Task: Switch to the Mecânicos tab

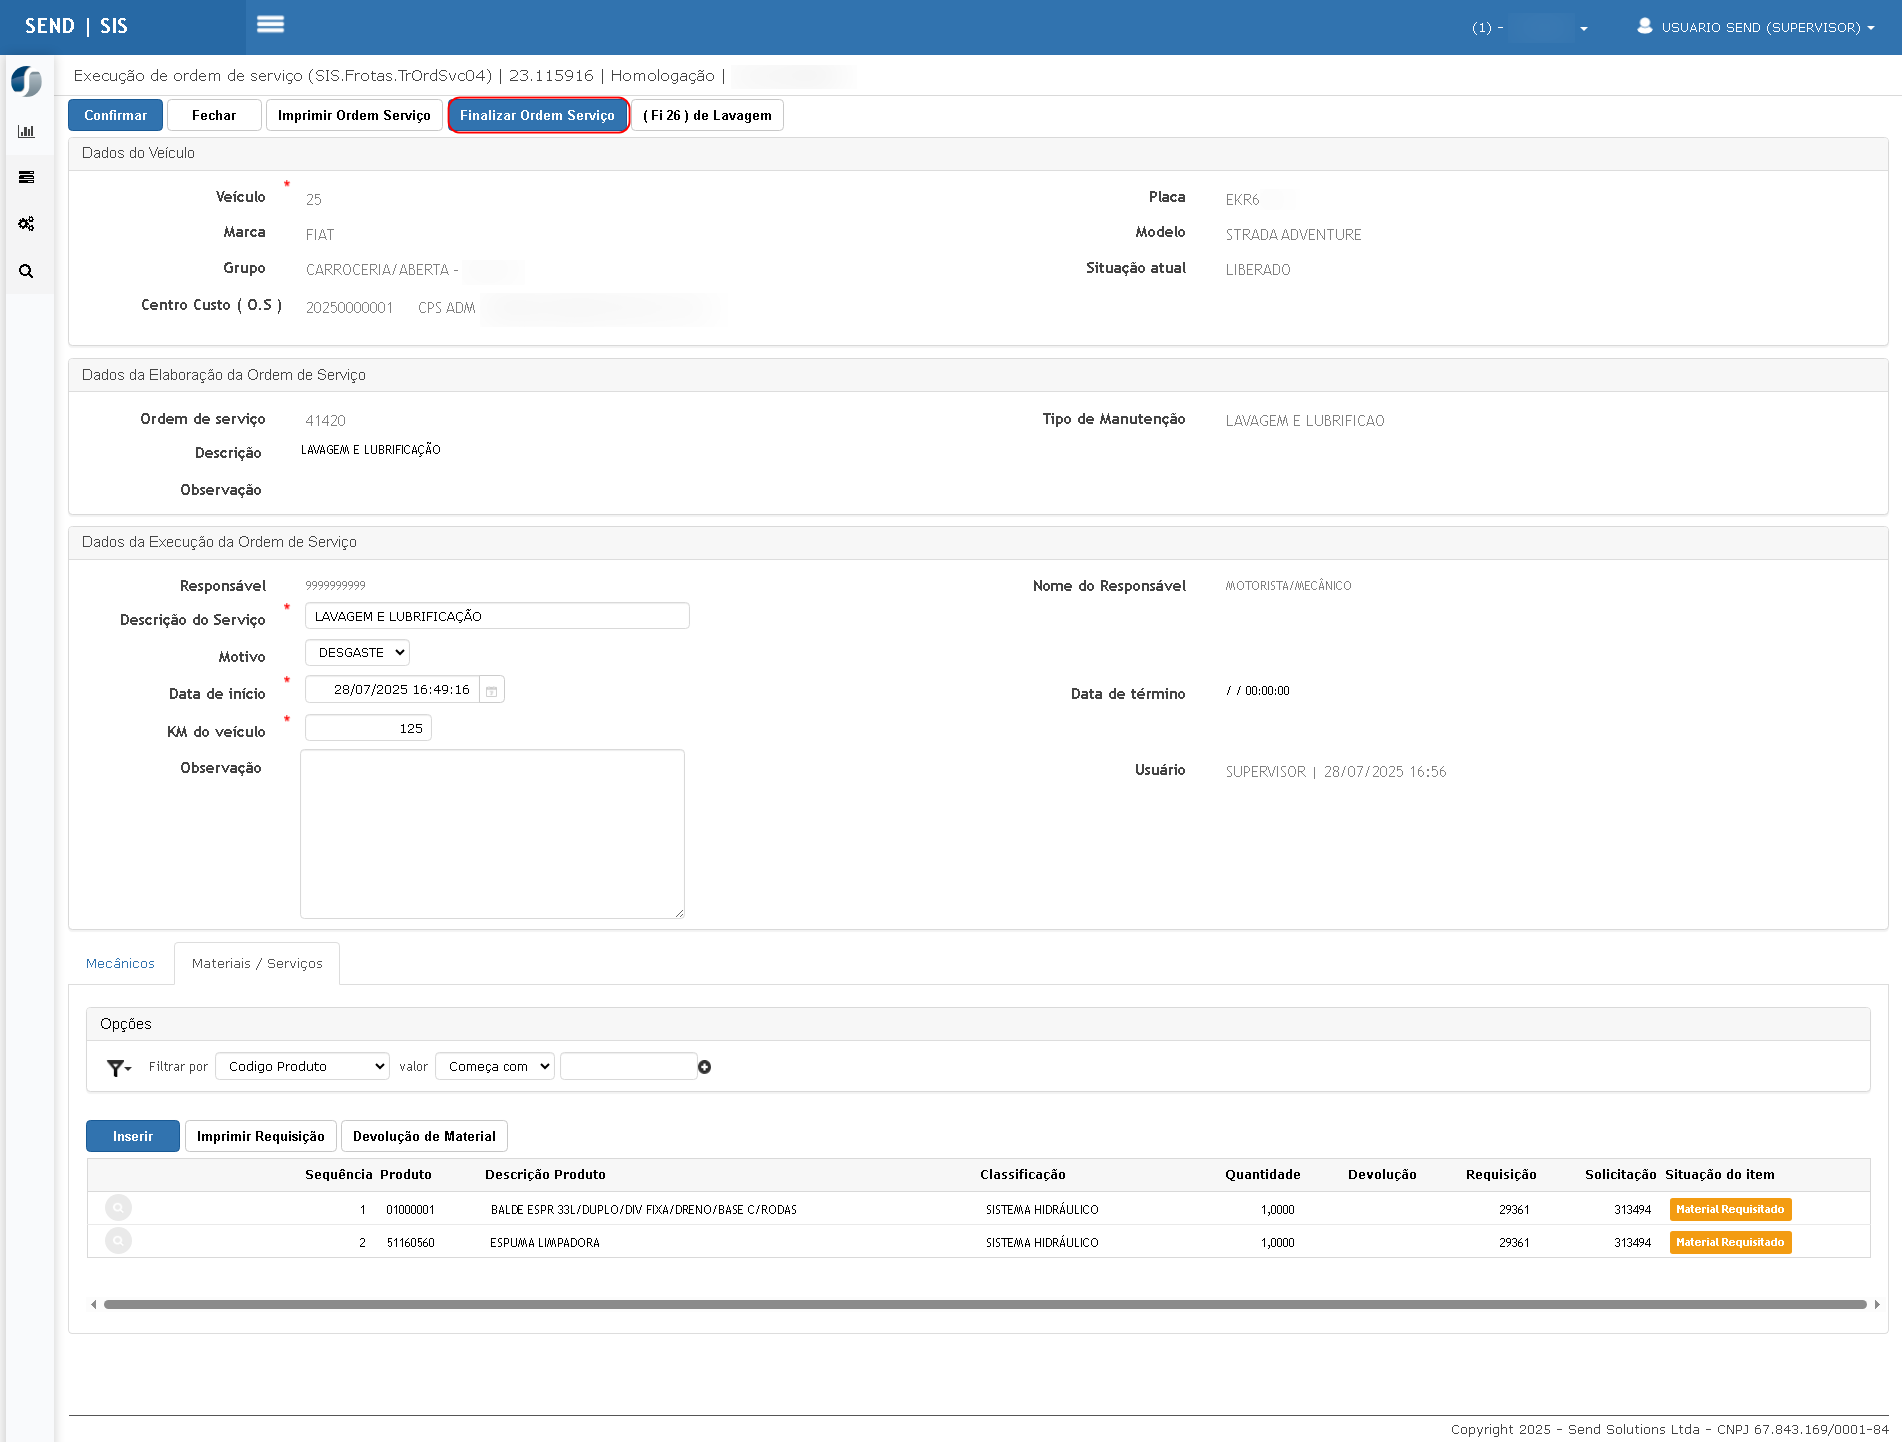Action: [x=120, y=963]
